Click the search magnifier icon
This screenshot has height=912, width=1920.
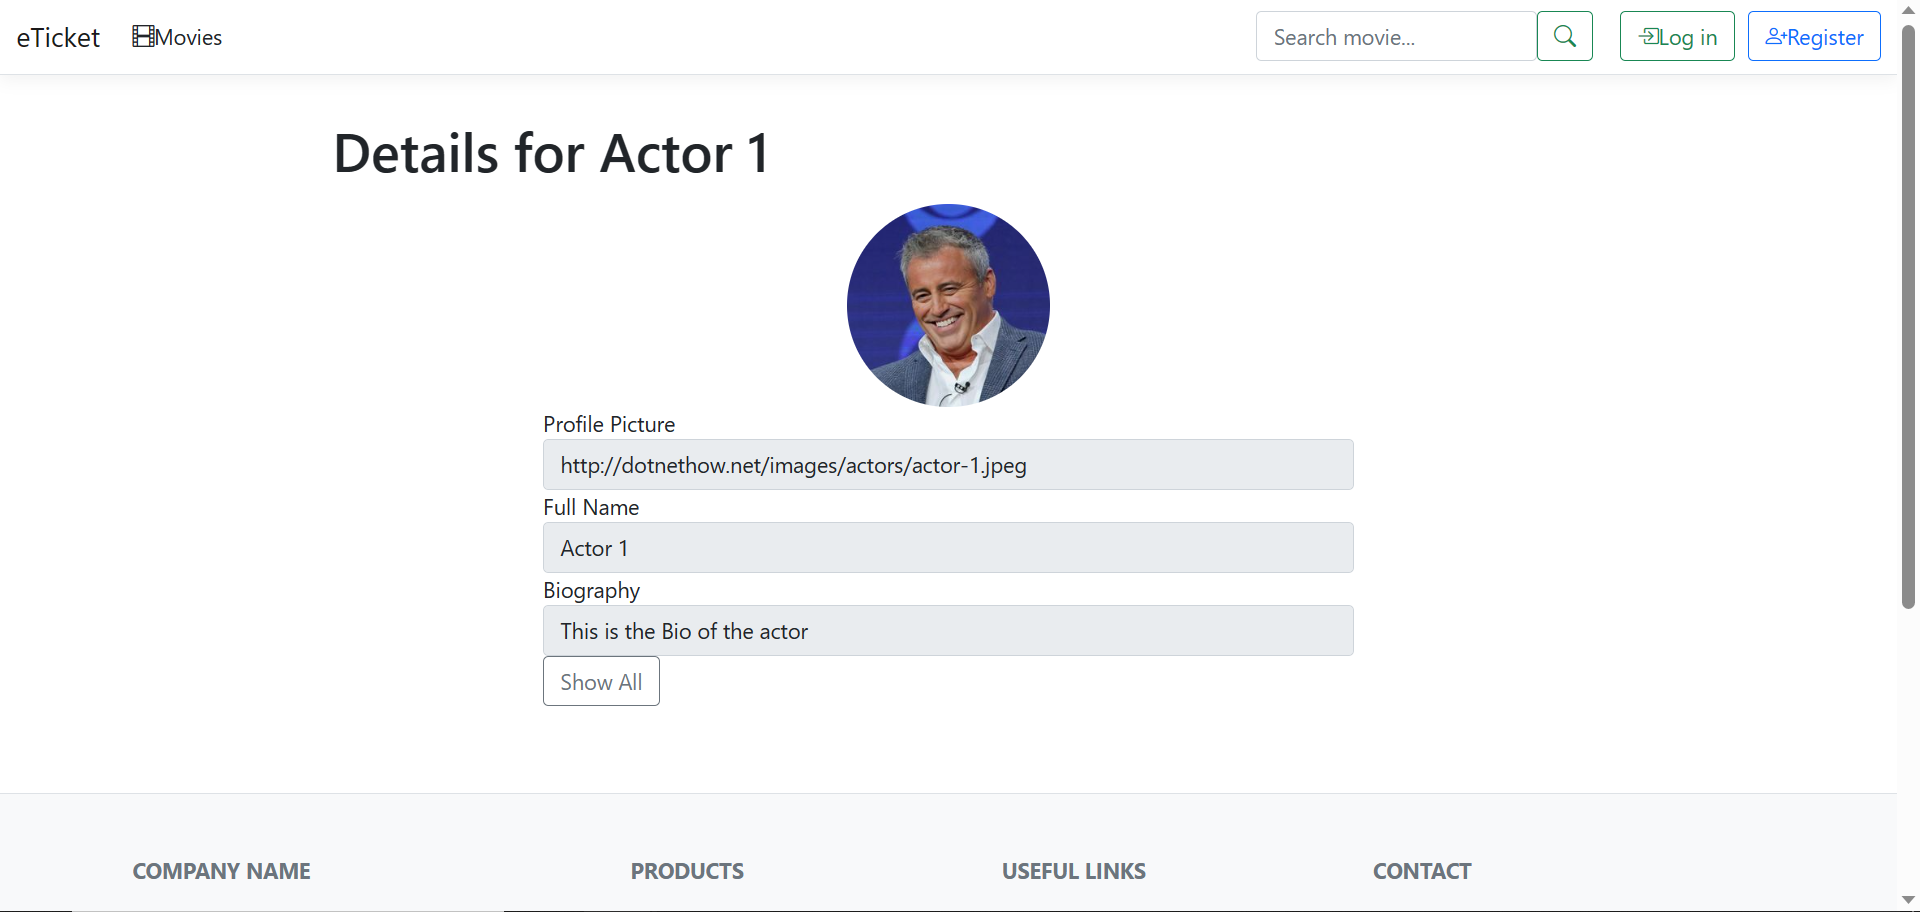pyautogui.click(x=1564, y=36)
